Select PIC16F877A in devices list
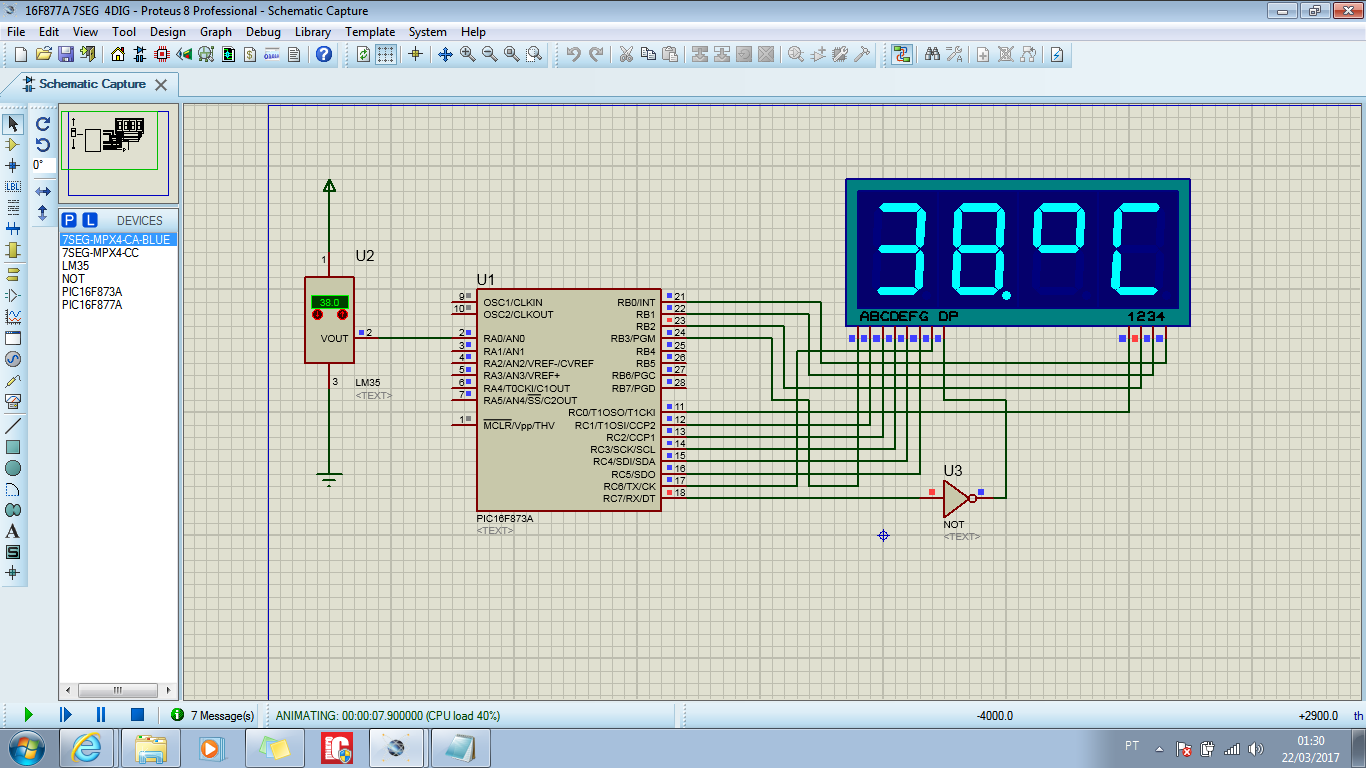 pos(117,305)
